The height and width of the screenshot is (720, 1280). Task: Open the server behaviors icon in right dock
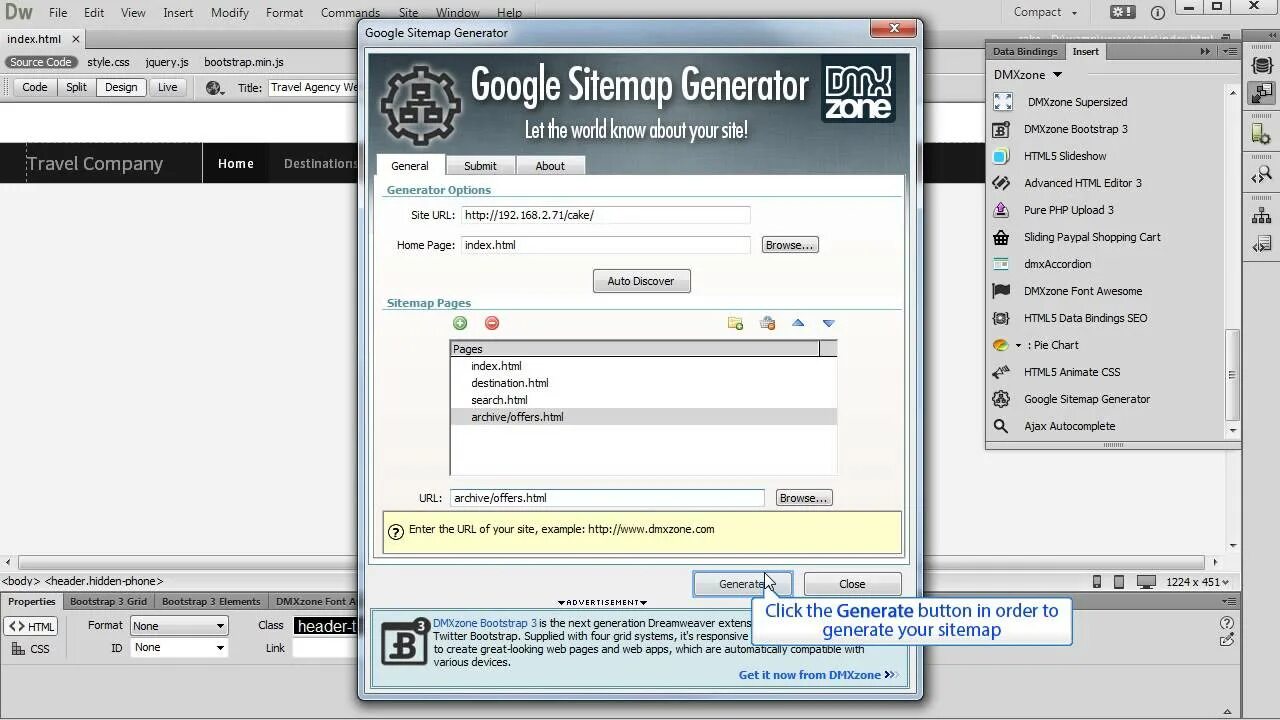pos(1261,134)
